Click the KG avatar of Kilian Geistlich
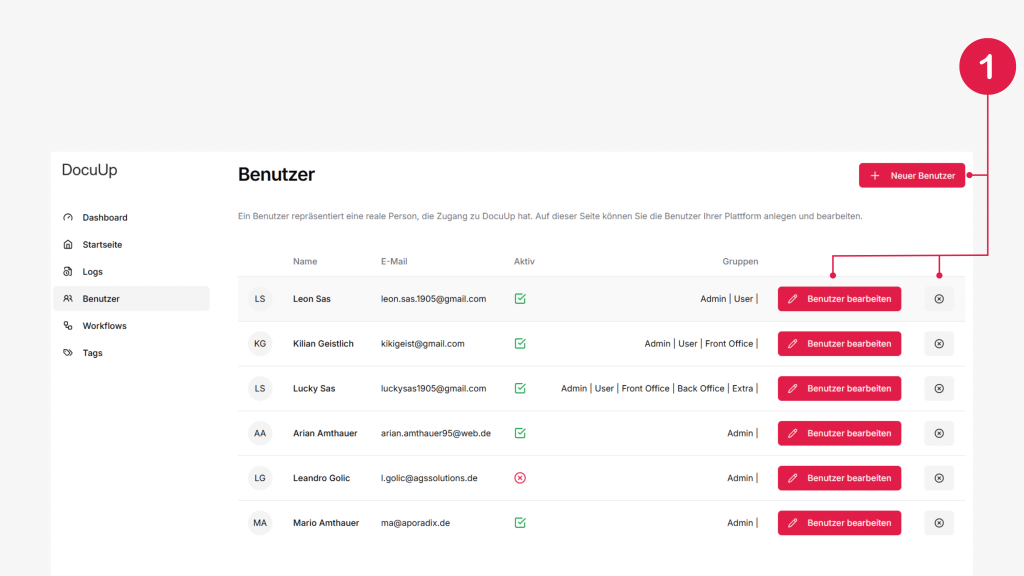1024x576 pixels. [x=260, y=344]
